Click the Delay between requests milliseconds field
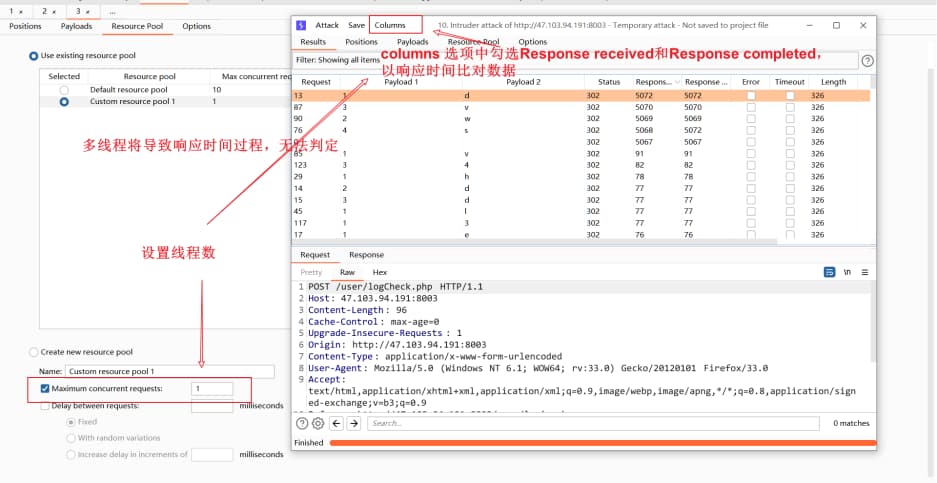The image size is (937, 483). 212,406
